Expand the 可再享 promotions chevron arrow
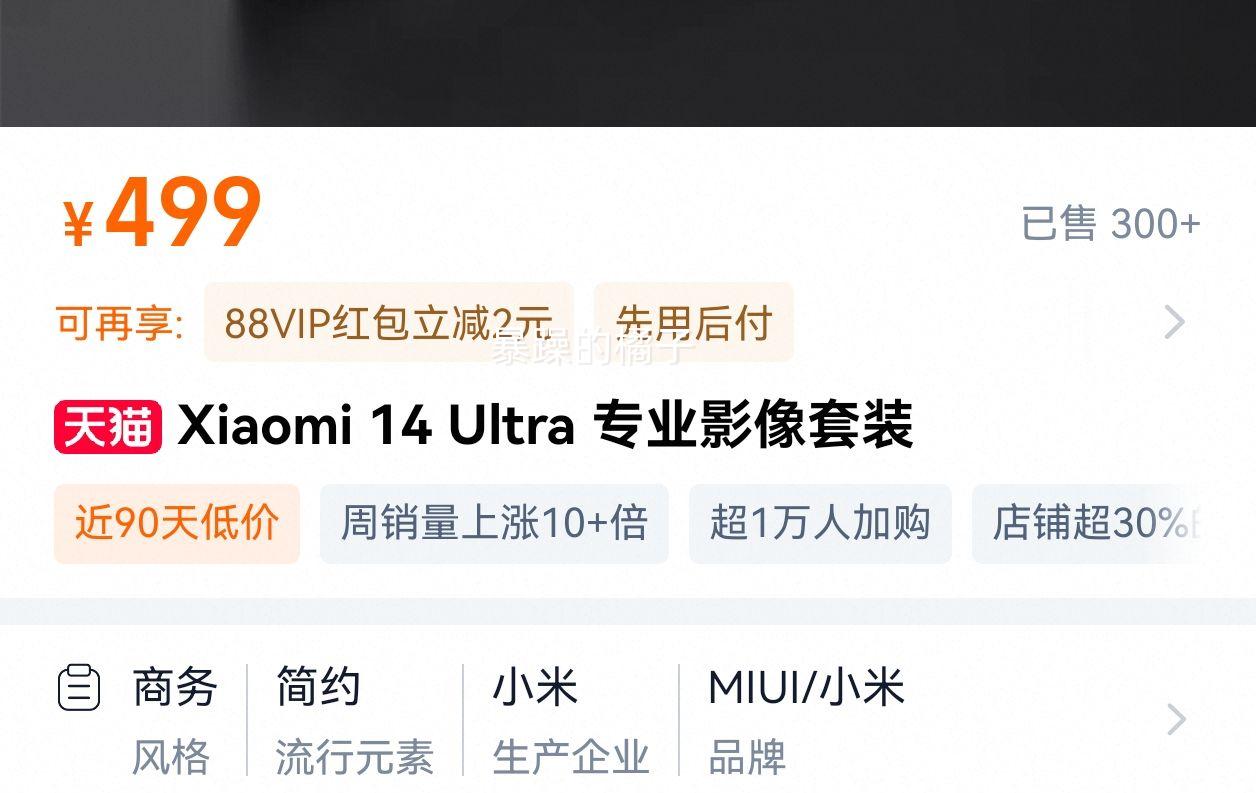Screen dimensions: 1256x793 [x=1175, y=322]
